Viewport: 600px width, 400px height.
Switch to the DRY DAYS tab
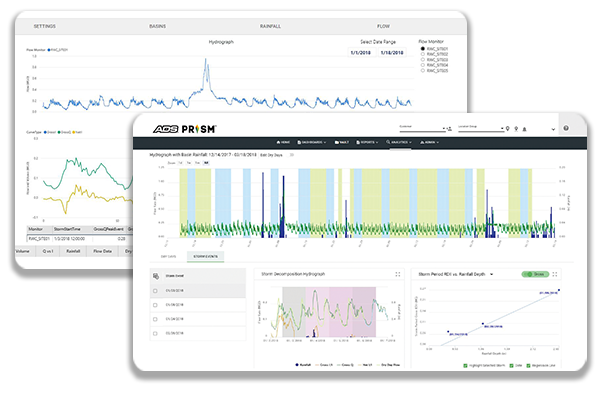(x=168, y=256)
